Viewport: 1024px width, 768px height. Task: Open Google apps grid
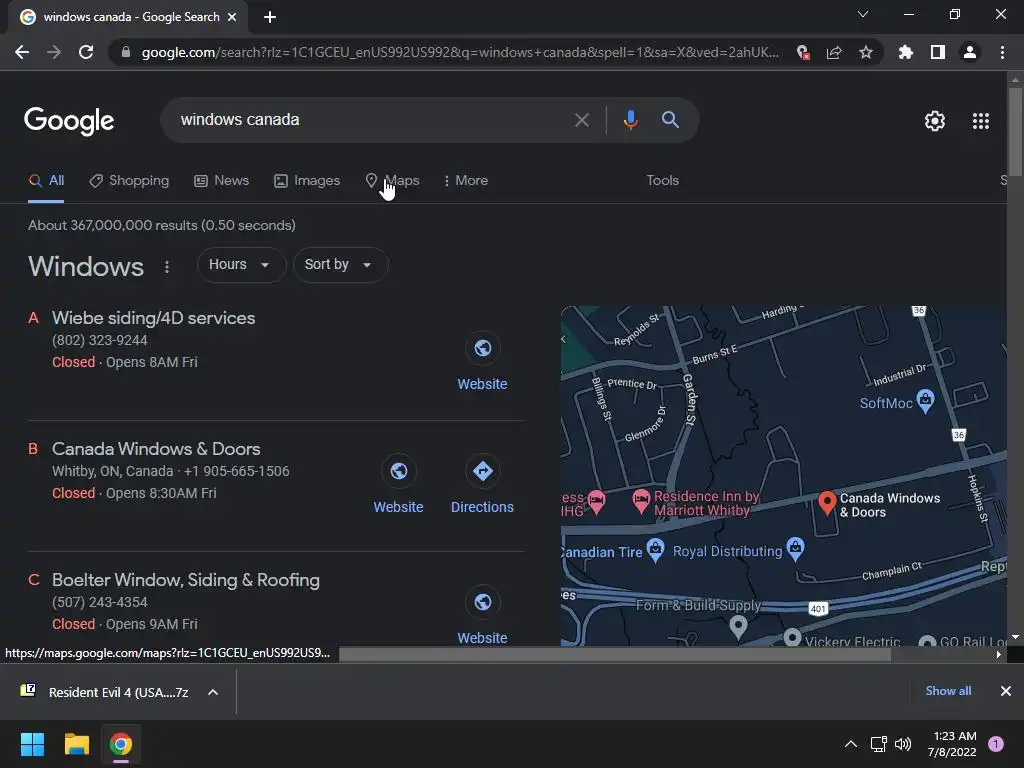coord(981,121)
